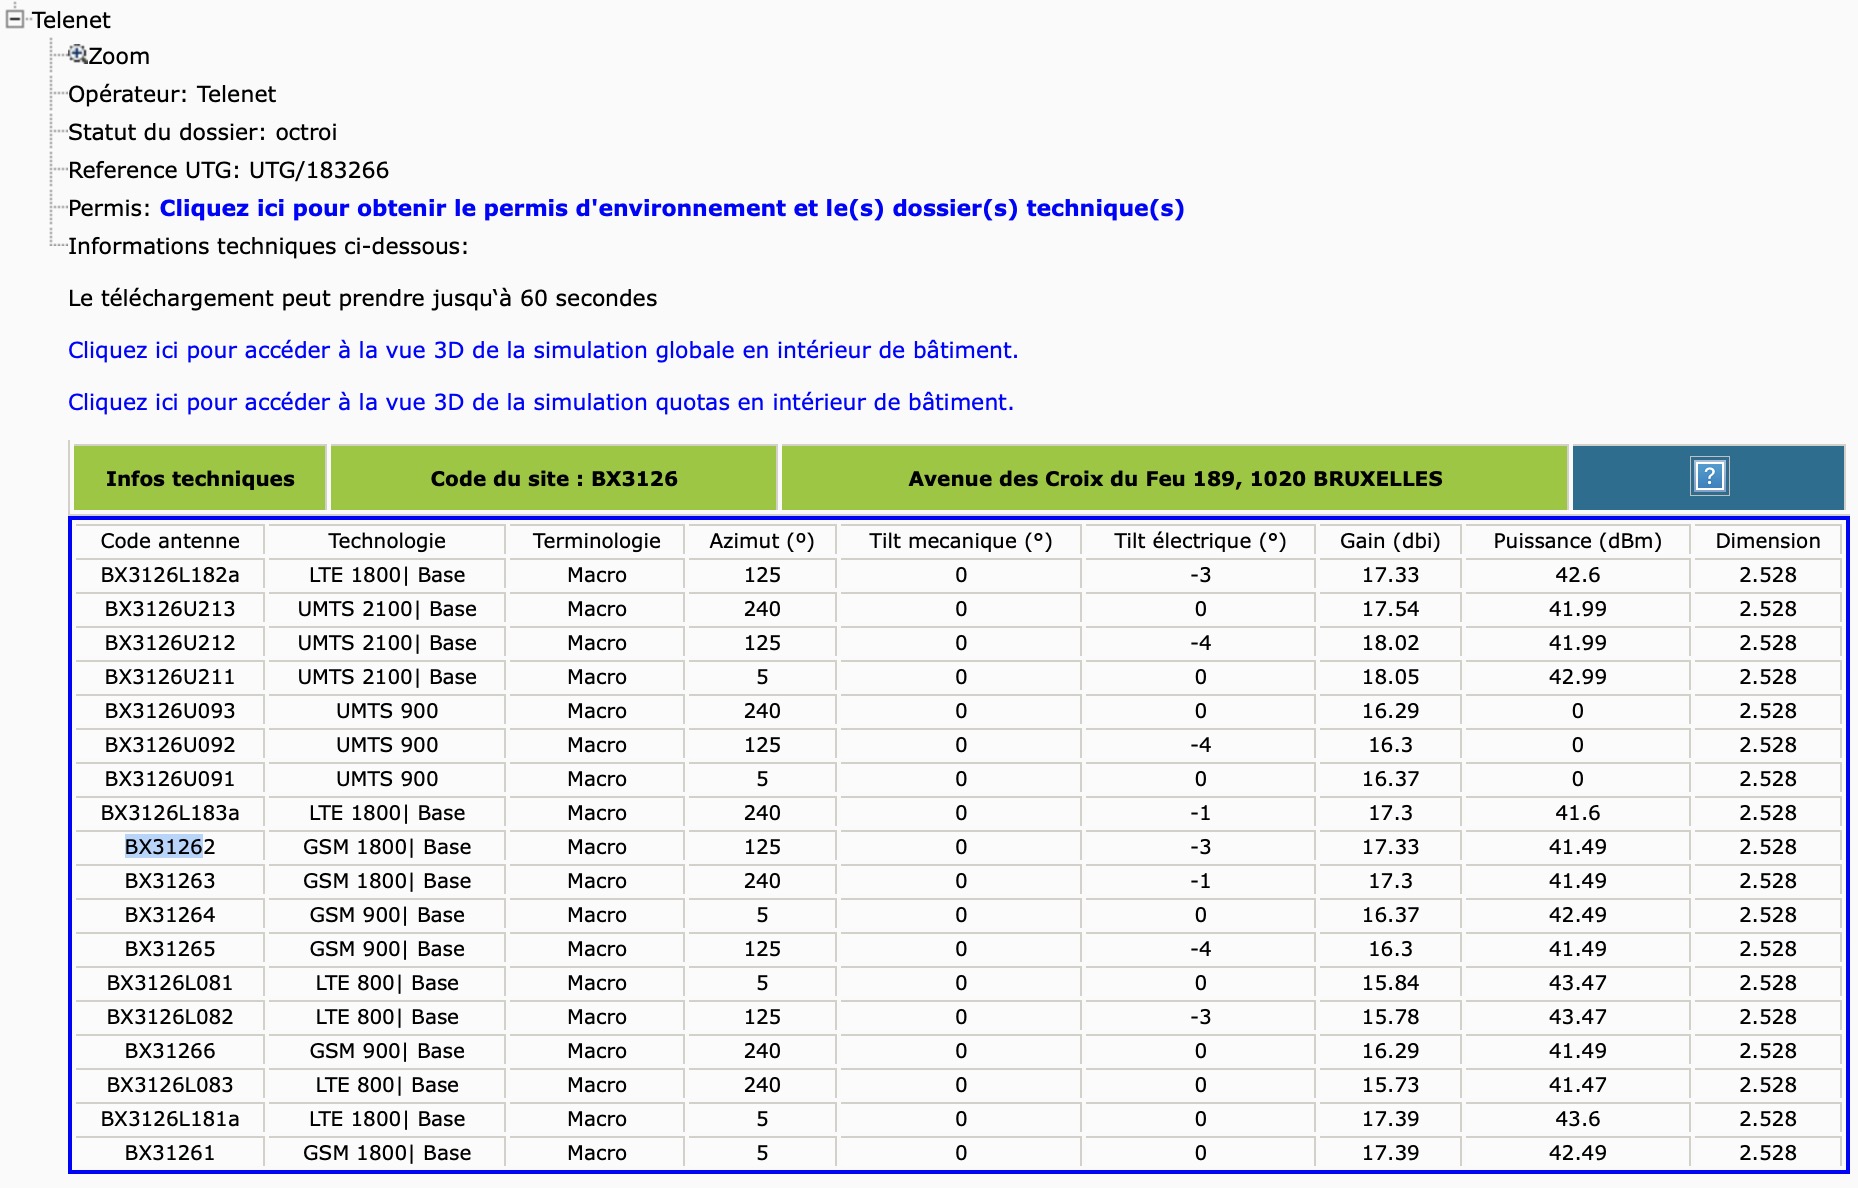This screenshot has width=1858, height=1188.
Task: Select antenna code BX3126L181a
Action: coord(170,1119)
